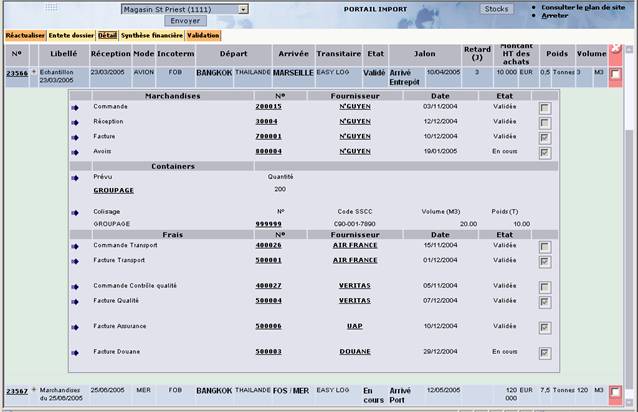Screen dimensions: 638x412
Task: Click the red X icon in header
Action: [x=616, y=48]
